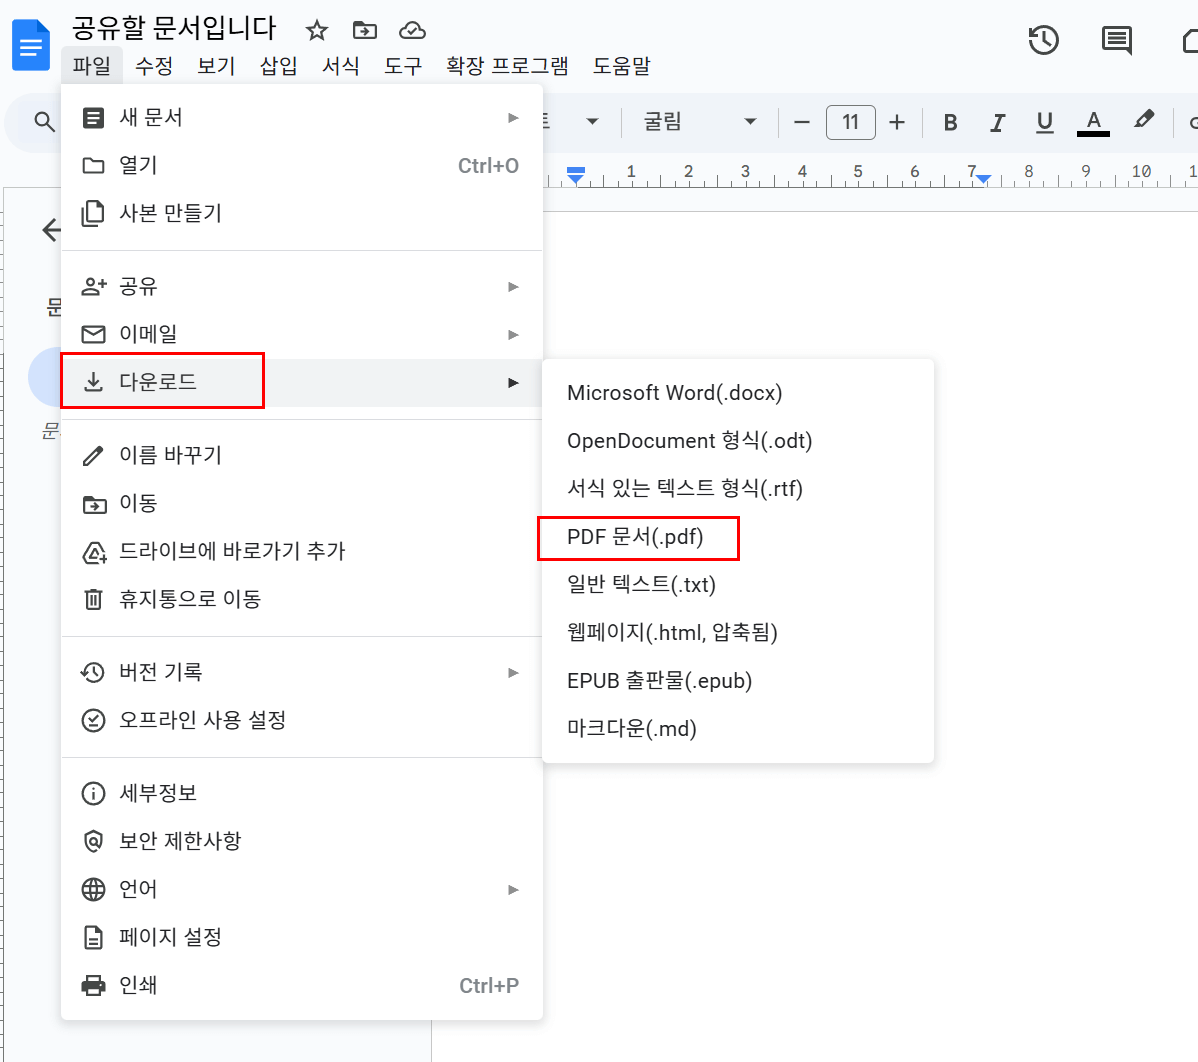1198x1062 pixels.
Task: Check the cloud save status icon
Action: pyautogui.click(x=413, y=31)
